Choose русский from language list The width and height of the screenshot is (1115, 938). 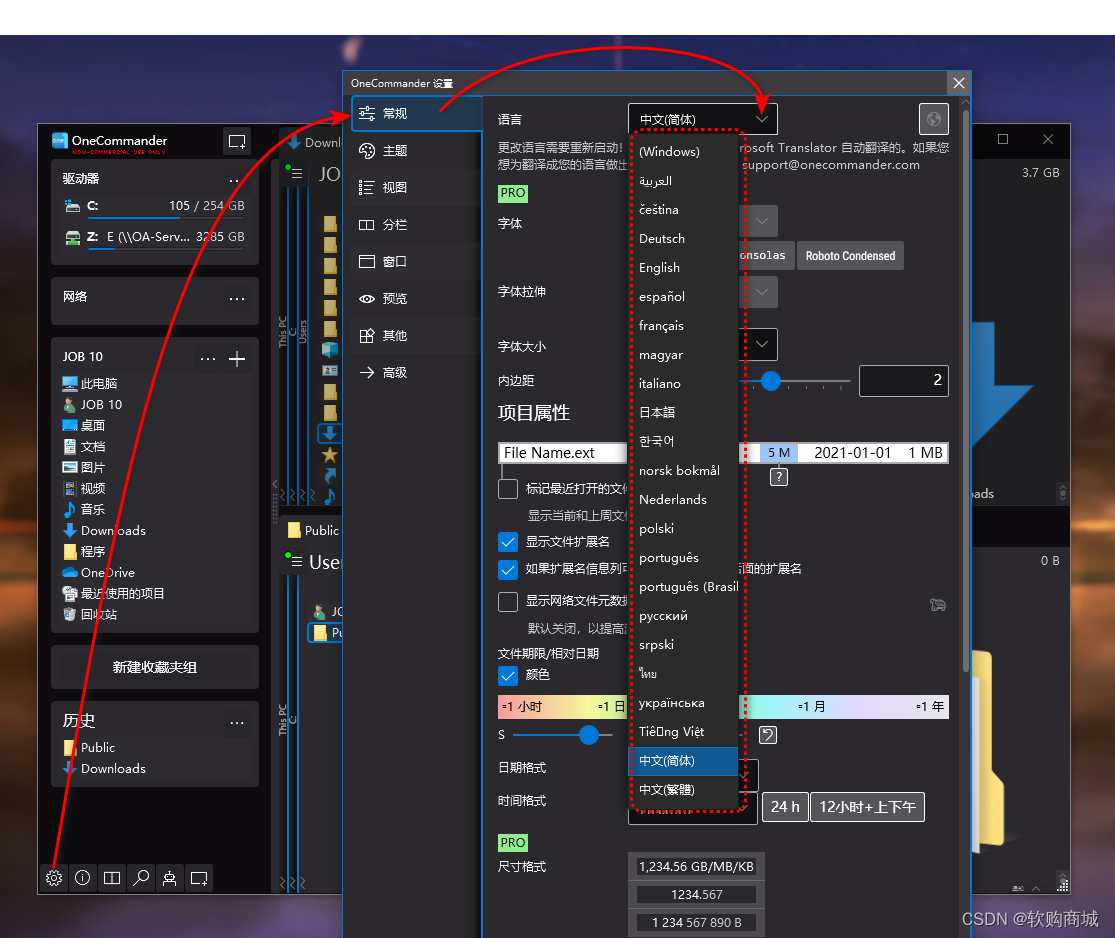tap(683, 616)
